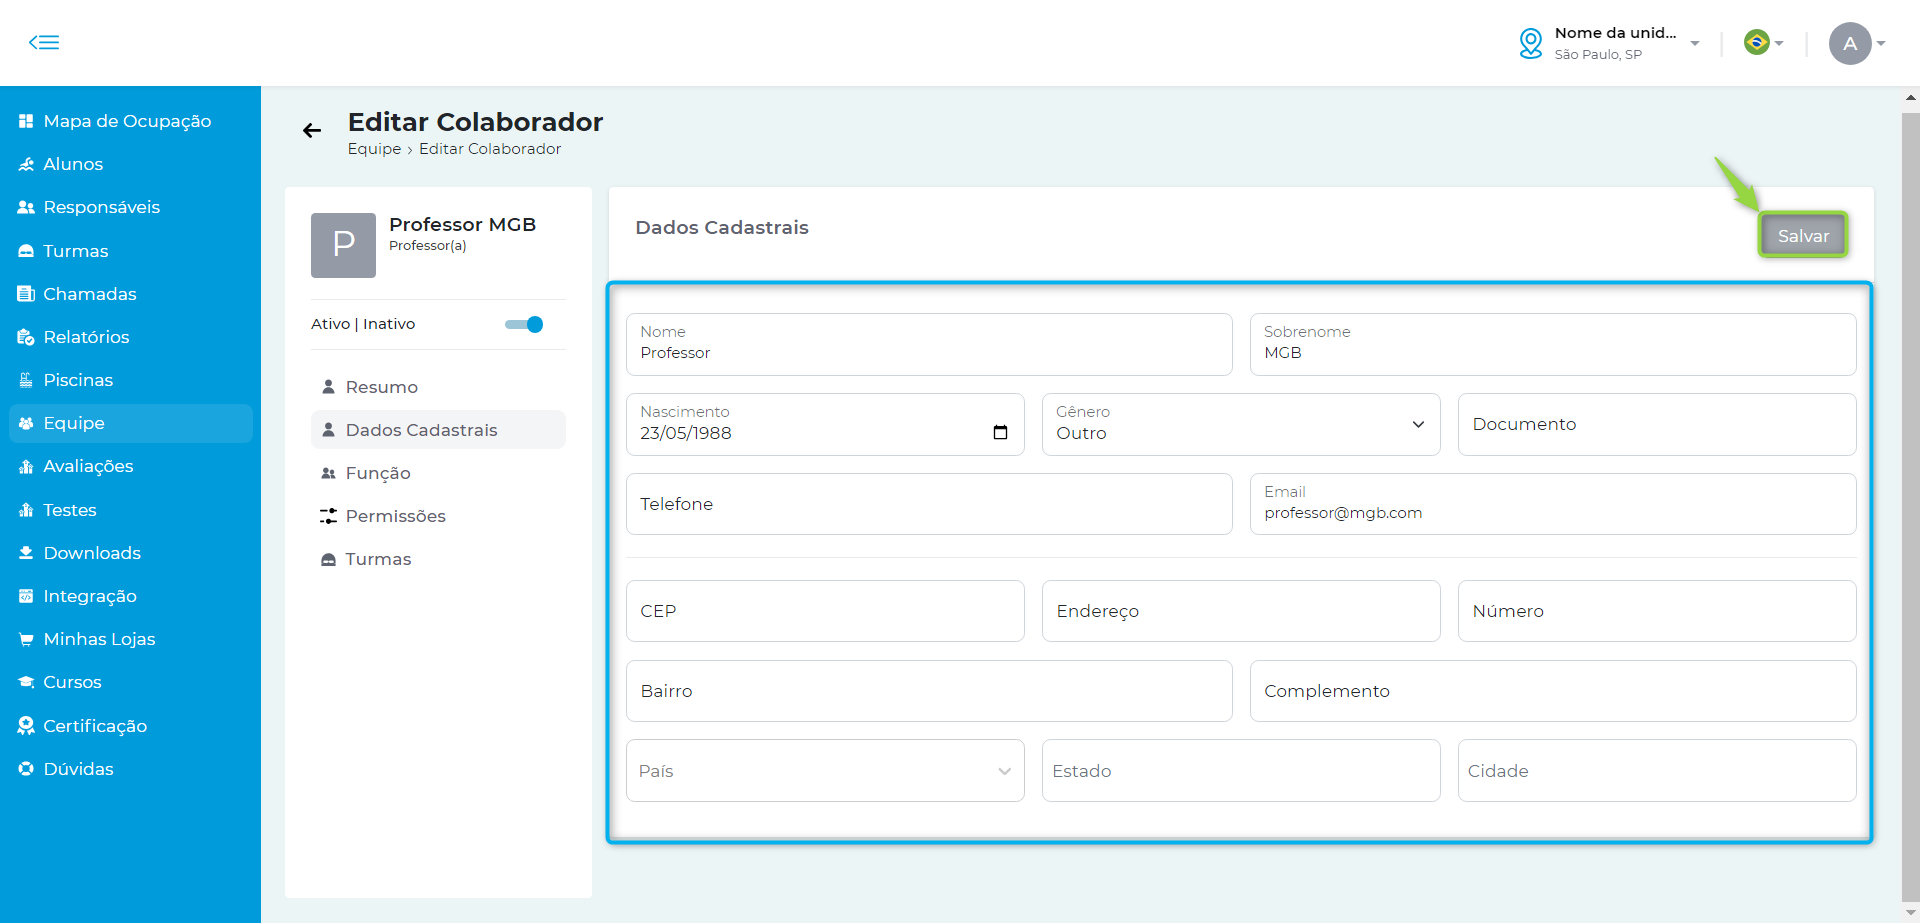Viewport: 1920px width, 923px height.
Task: Click the Chamadas list icon
Action: coord(26,294)
